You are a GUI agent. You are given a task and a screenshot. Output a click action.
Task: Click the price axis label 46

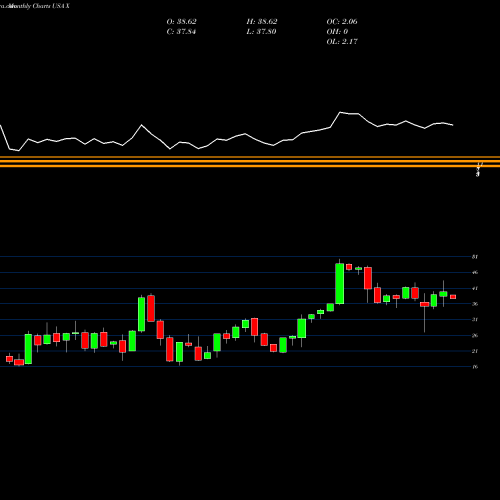click(475, 272)
